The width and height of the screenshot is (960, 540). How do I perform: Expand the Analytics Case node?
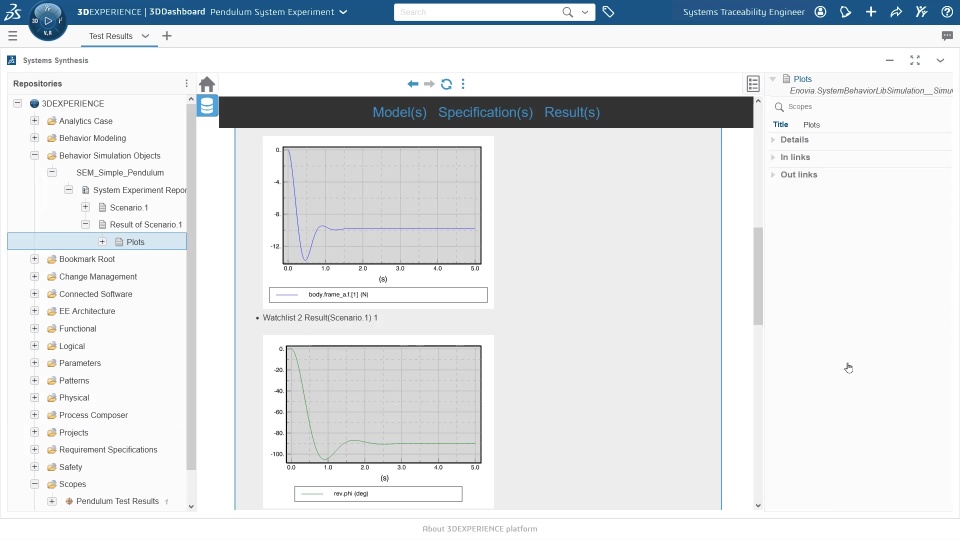click(x=34, y=121)
